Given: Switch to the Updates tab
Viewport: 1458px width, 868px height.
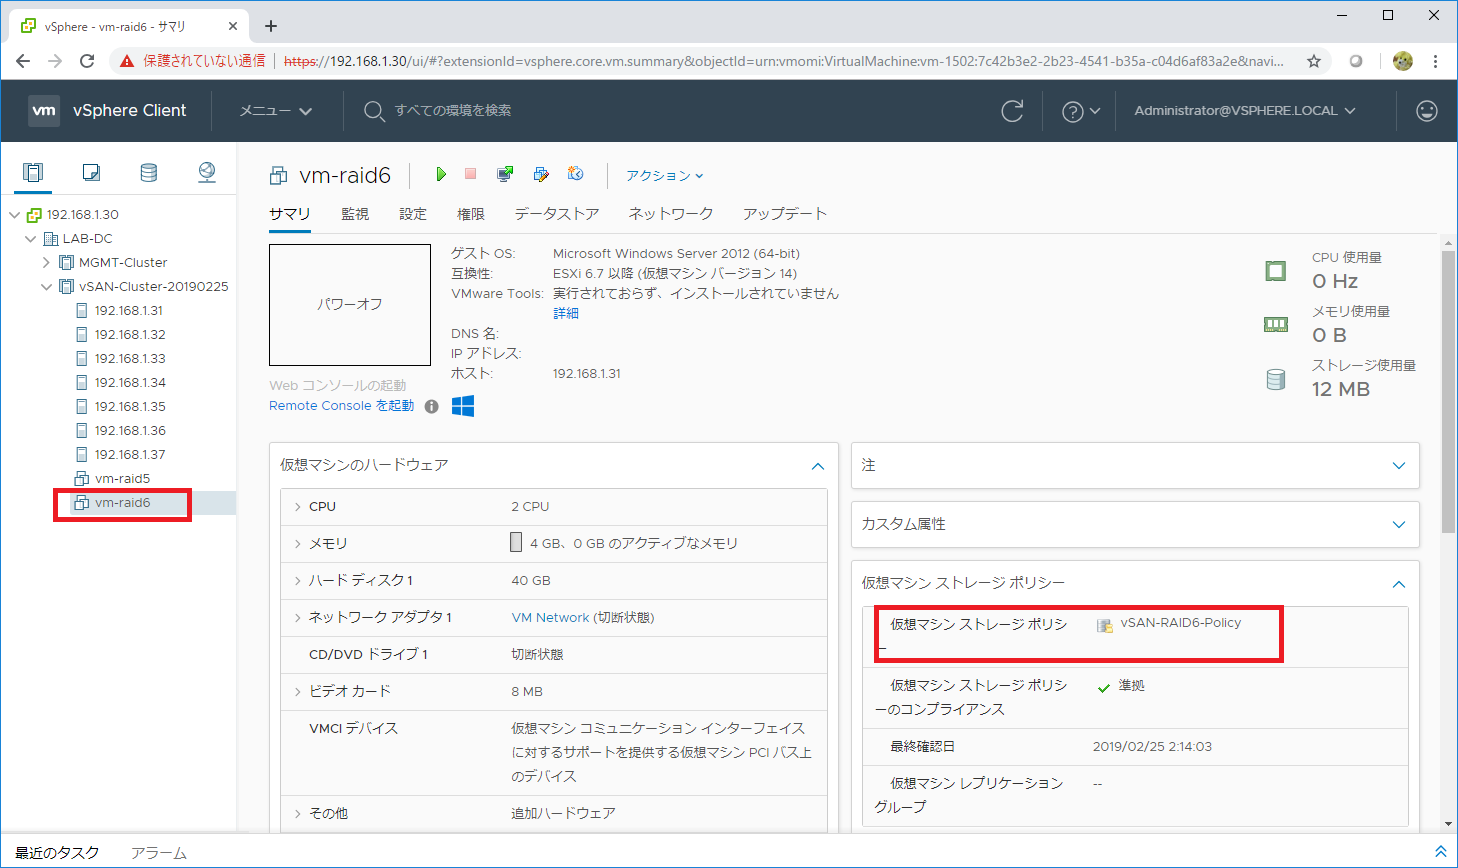Looking at the screenshot, I should tap(785, 214).
